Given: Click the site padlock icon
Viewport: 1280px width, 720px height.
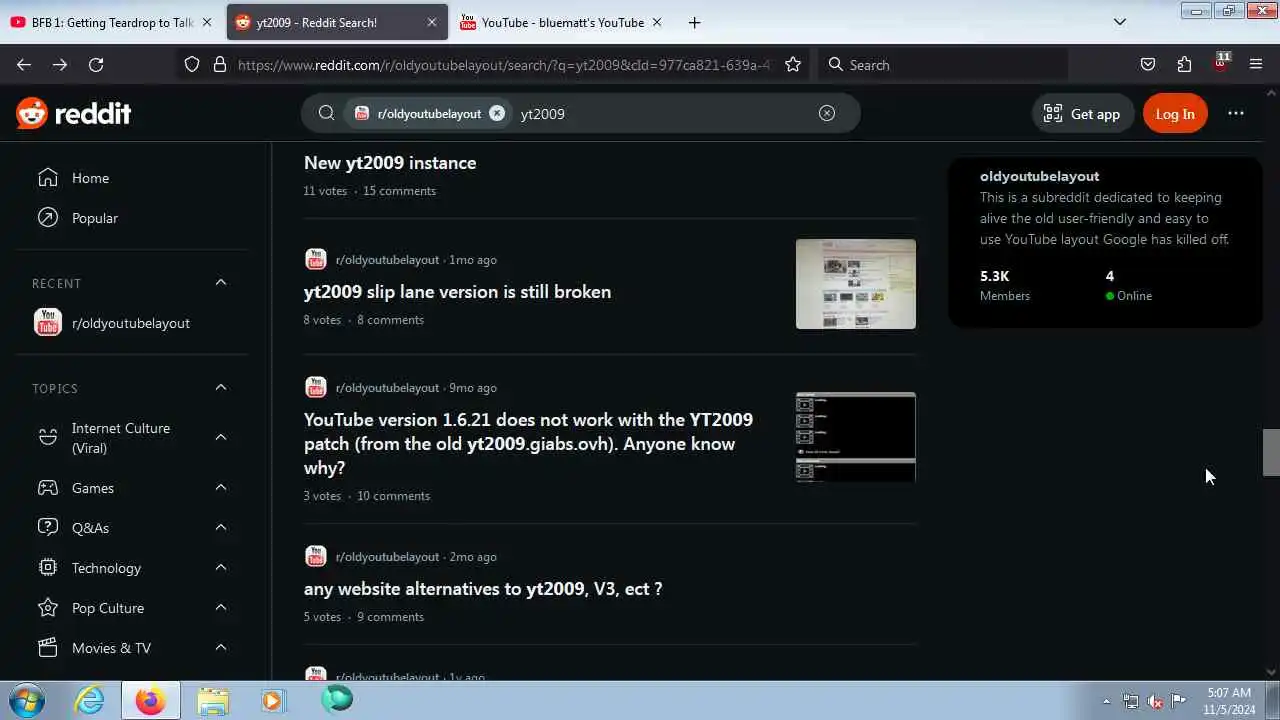Looking at the screenshot, I should click(x=220, y=65).
